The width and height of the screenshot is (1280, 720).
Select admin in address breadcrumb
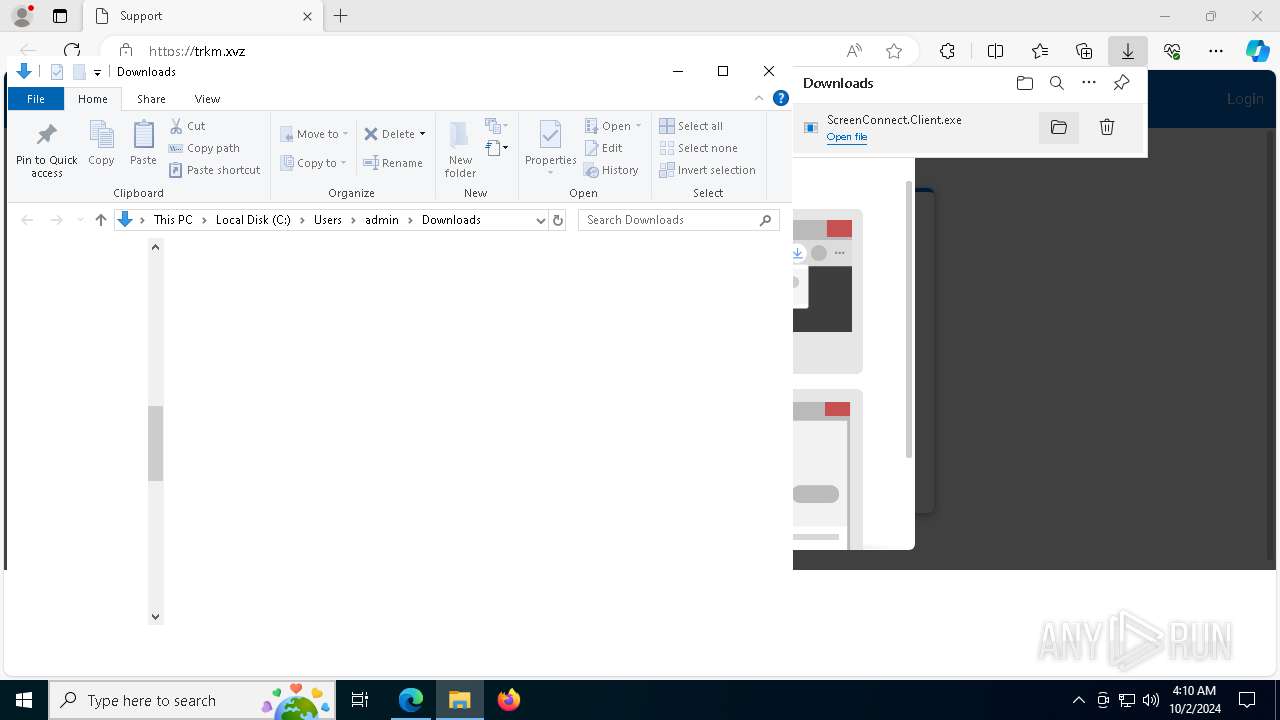pyautogui.click(x=382, y=220)
